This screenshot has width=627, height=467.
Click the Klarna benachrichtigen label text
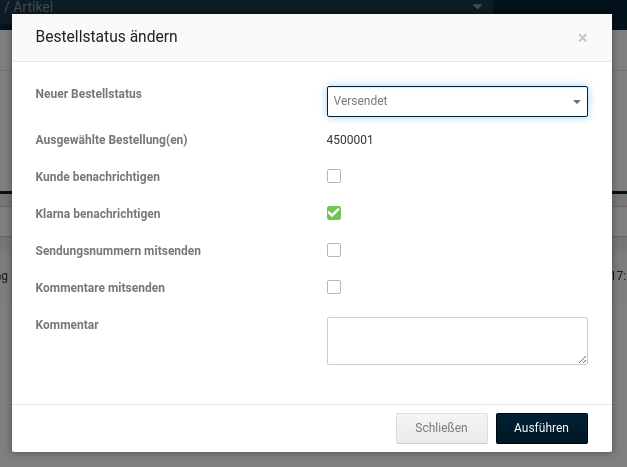click(x=98, y=214)
